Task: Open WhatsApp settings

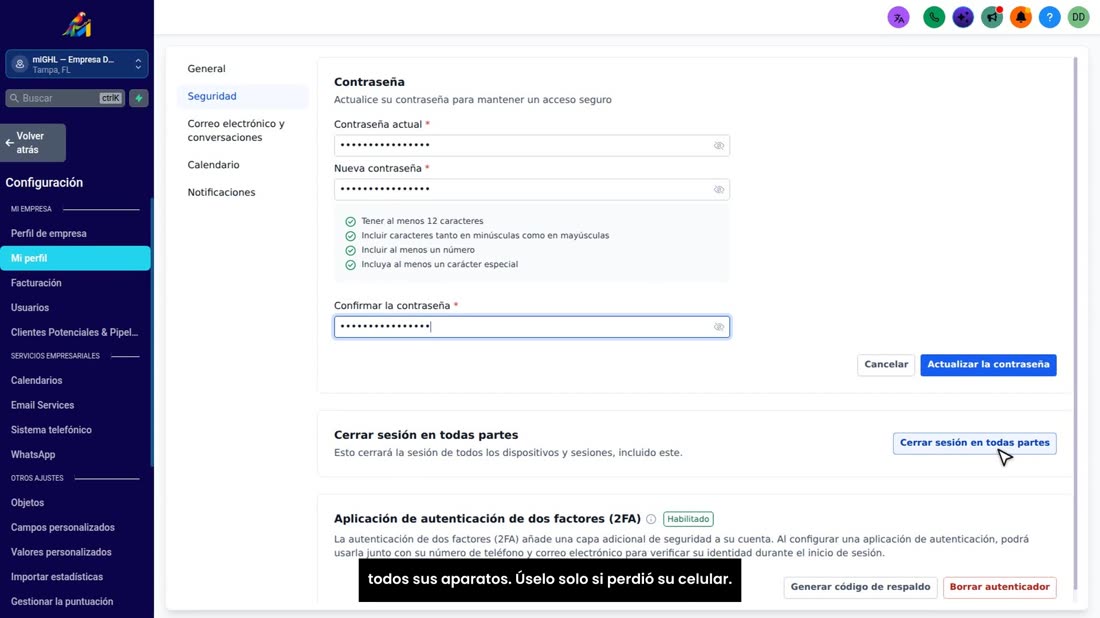Action: [x=33, y=455]
